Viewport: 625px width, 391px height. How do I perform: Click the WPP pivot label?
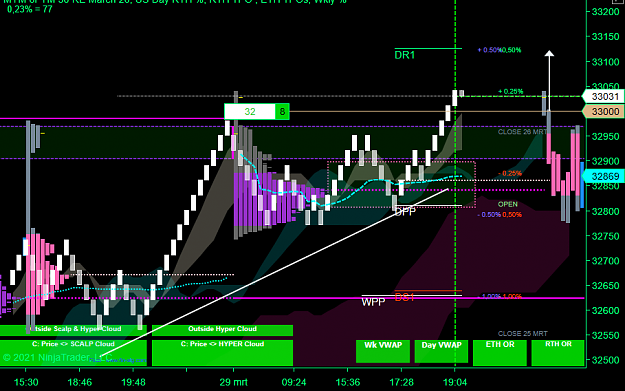373,302
